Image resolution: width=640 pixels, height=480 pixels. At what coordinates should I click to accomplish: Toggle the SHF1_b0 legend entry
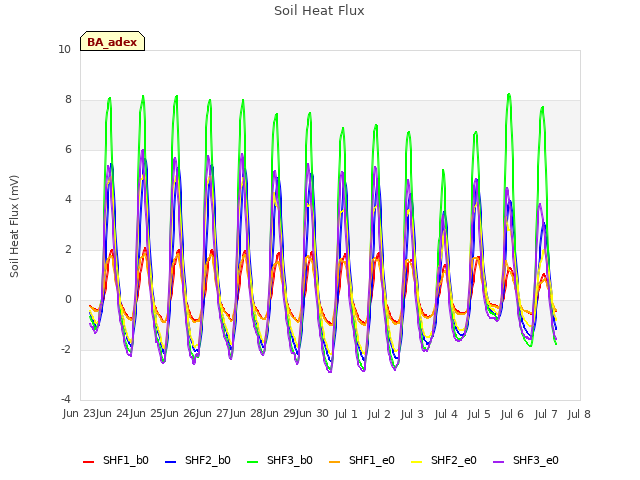[x=116, y=460]
